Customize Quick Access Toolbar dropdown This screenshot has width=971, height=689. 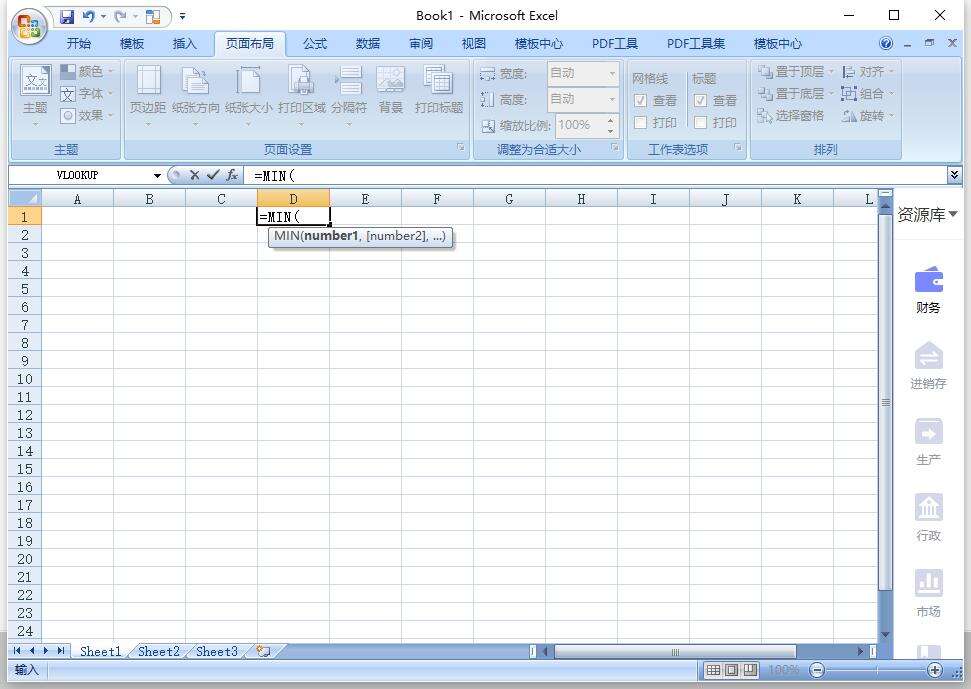tap(183, 17)
